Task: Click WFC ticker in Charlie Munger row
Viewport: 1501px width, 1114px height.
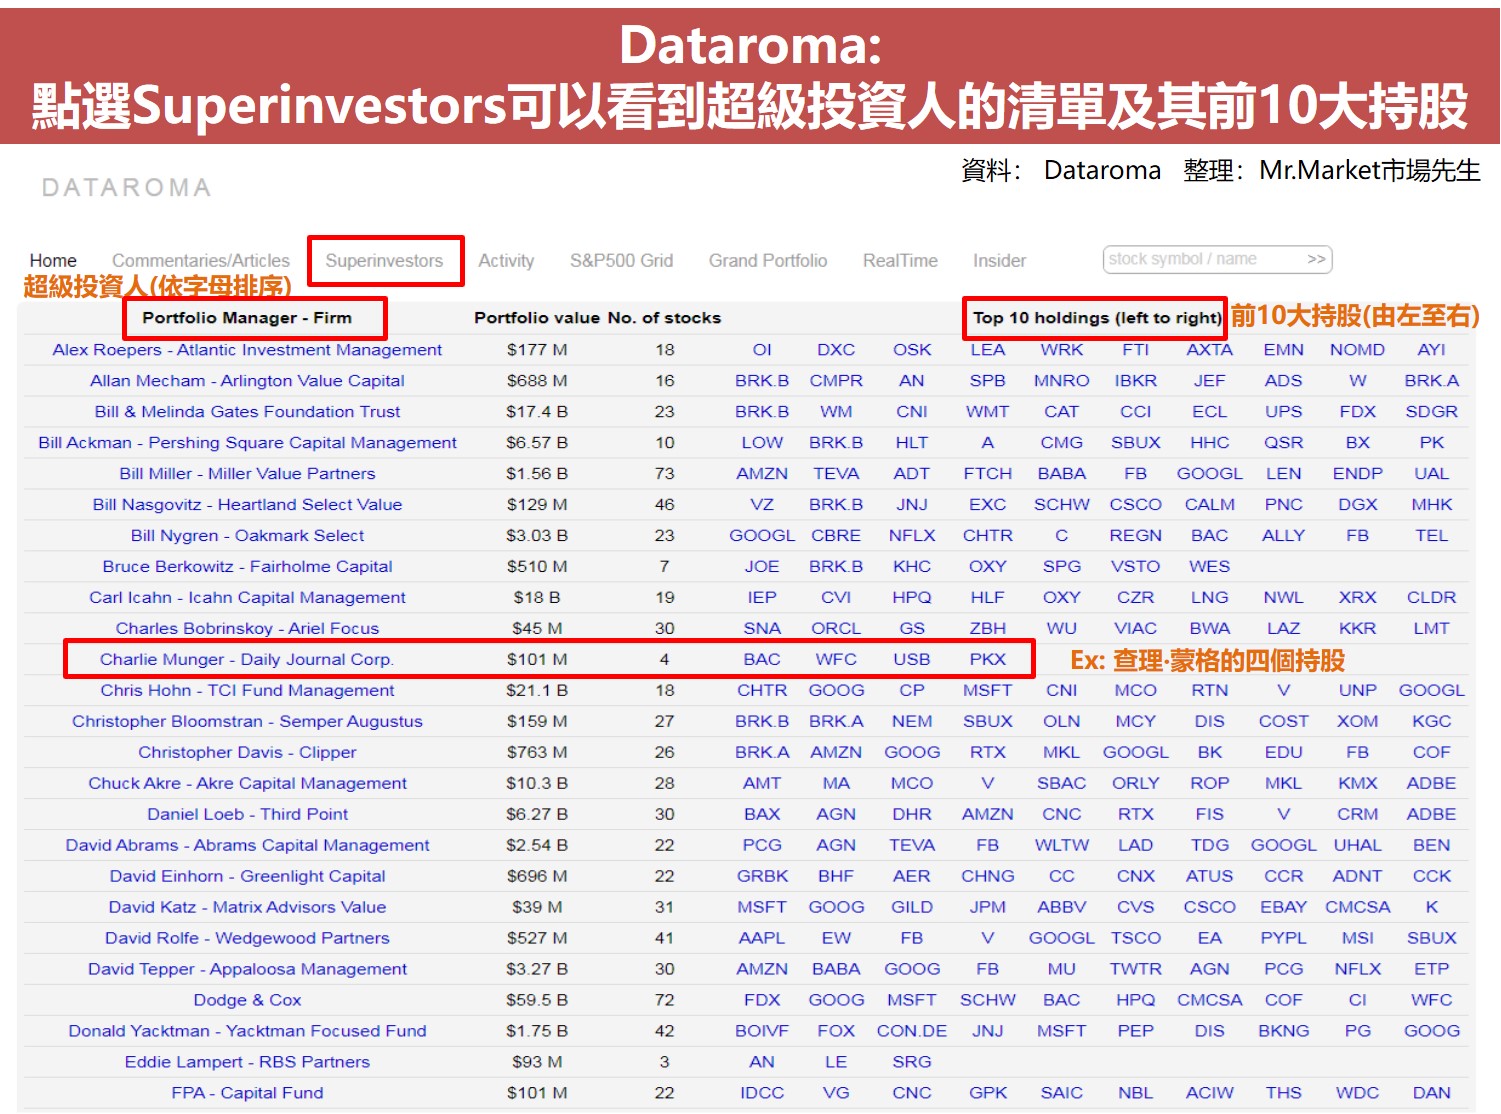Action: pyautogui.click(x=836, y=659)
